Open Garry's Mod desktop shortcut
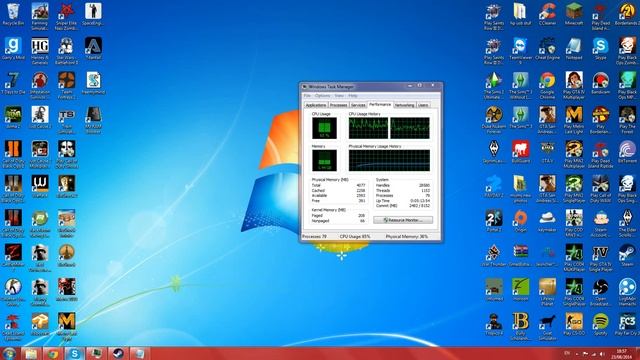The width and height of the screenshot is (640, 360). coord(13,49)
